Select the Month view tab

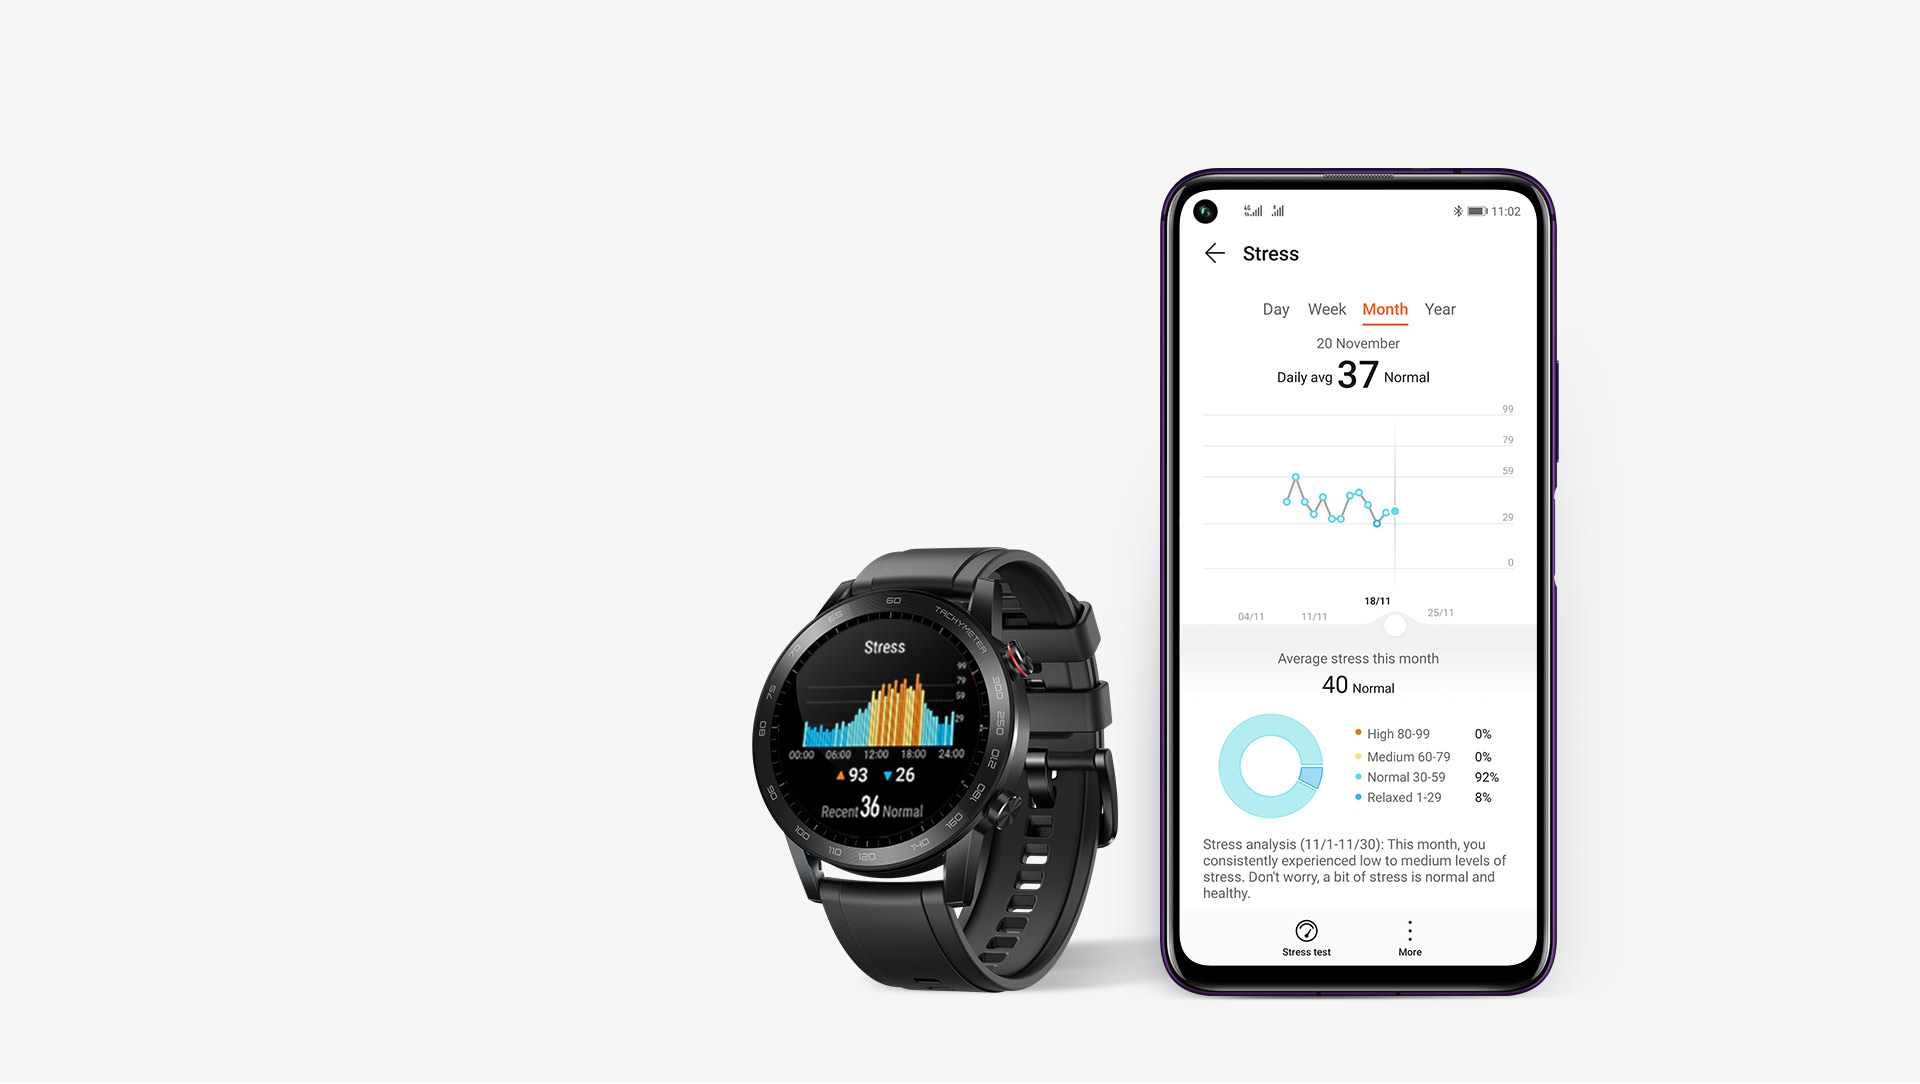tap(1383, 309)
